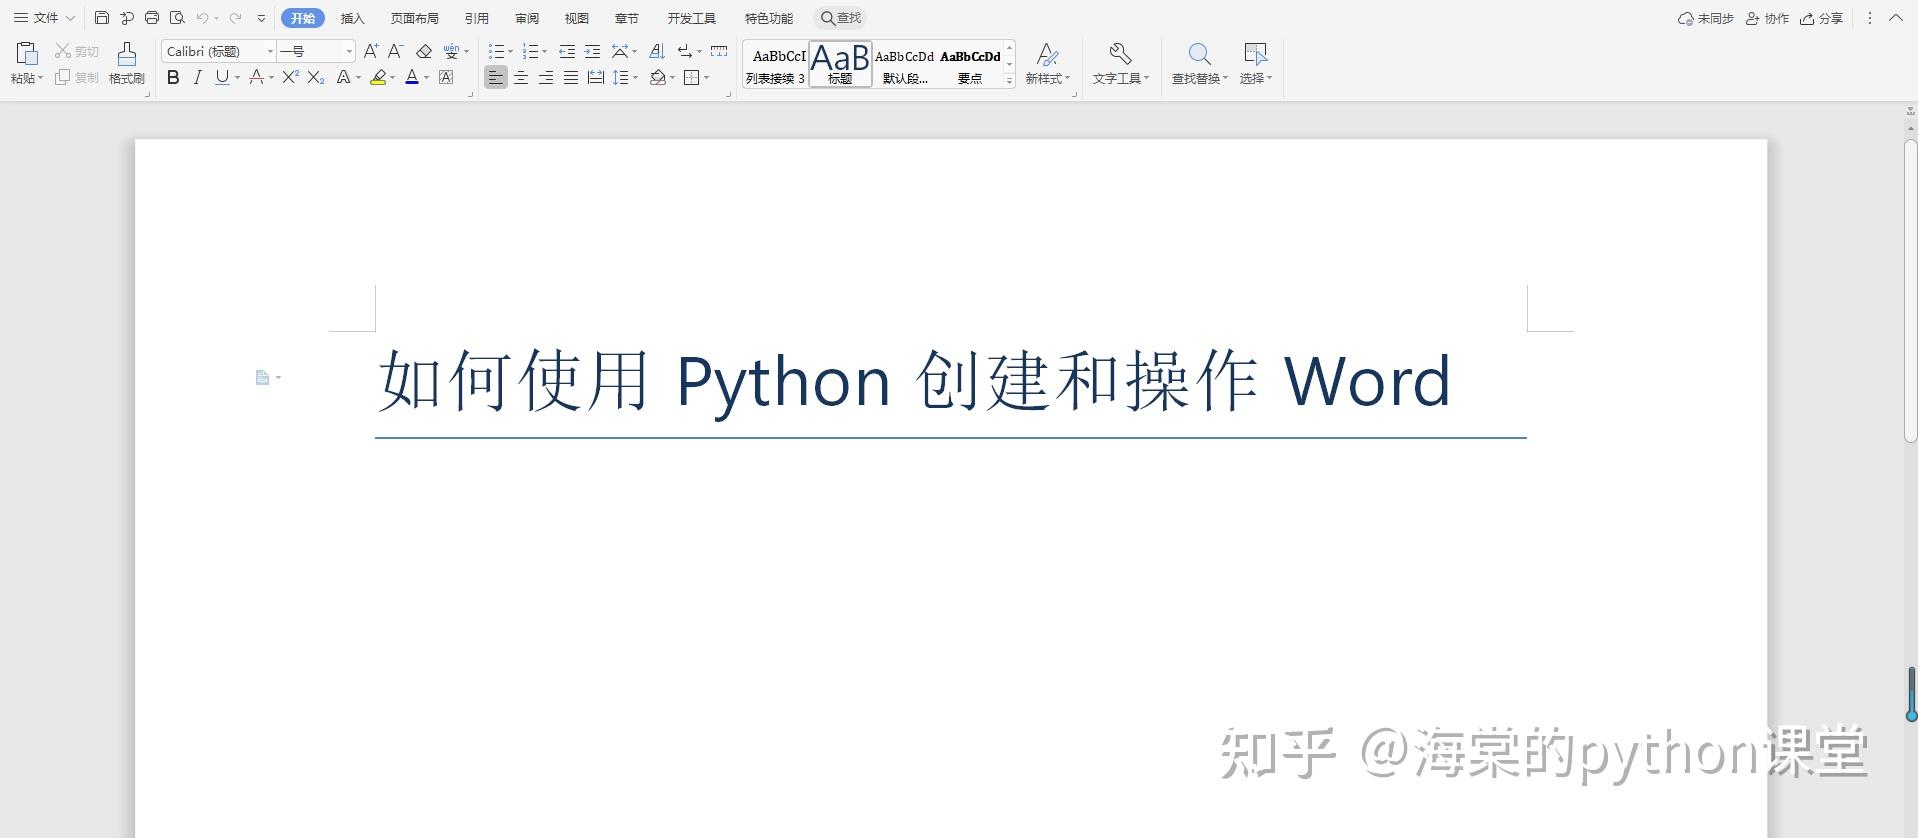This screenshot has height=838, width=1918.
Task: Toggle underline formatting
Action: point(222,77)
